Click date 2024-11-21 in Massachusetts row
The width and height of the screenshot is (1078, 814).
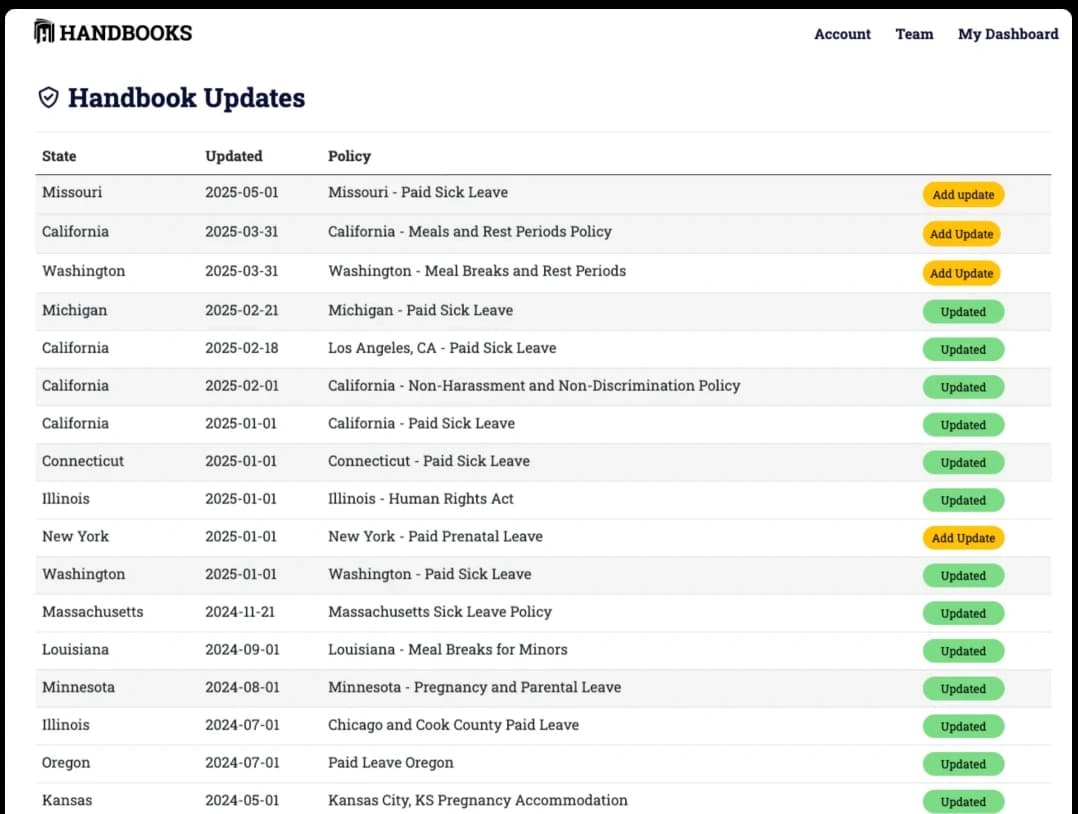(x=240, y=612)
